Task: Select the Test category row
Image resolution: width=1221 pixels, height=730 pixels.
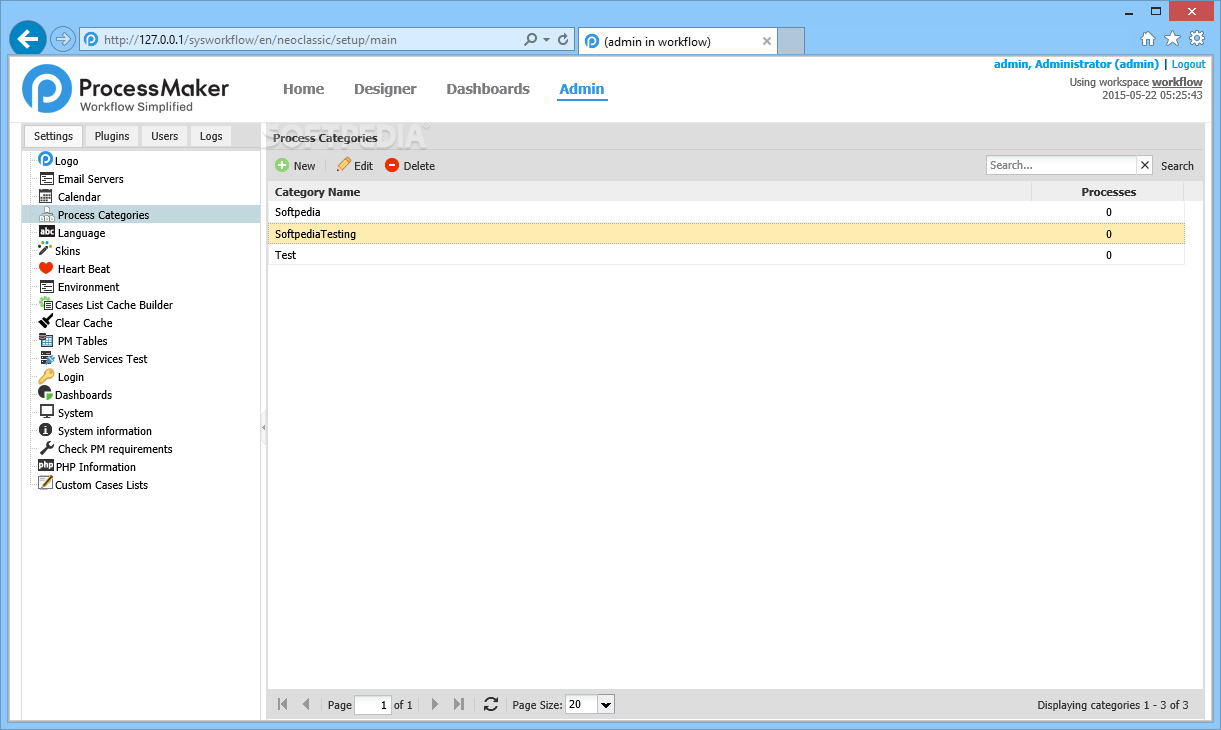Action: [x=726, y=255]
